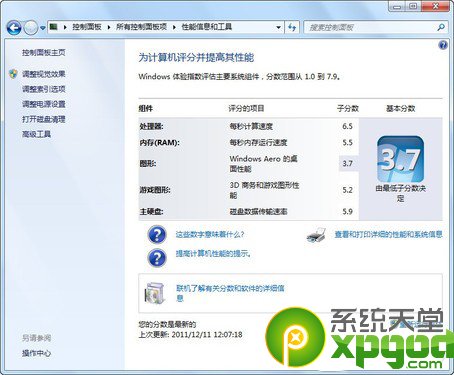The height and width of the screenshot is (375, 454).
Task: Open 打开磁盘清理 link
Action: [44, 119]
